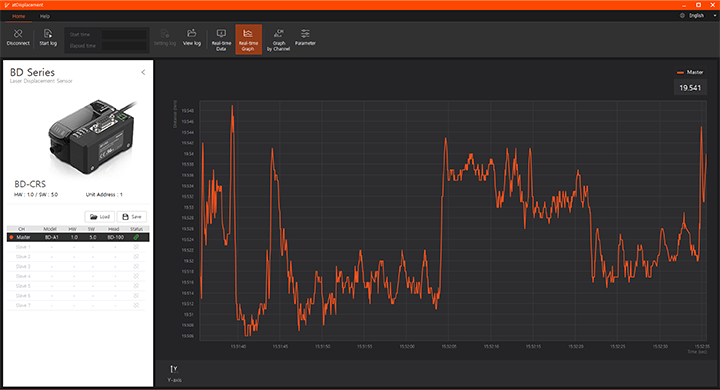720x390 pixels.
Task: Toggle the Master channel connection status icon
Action: [136, 237]
